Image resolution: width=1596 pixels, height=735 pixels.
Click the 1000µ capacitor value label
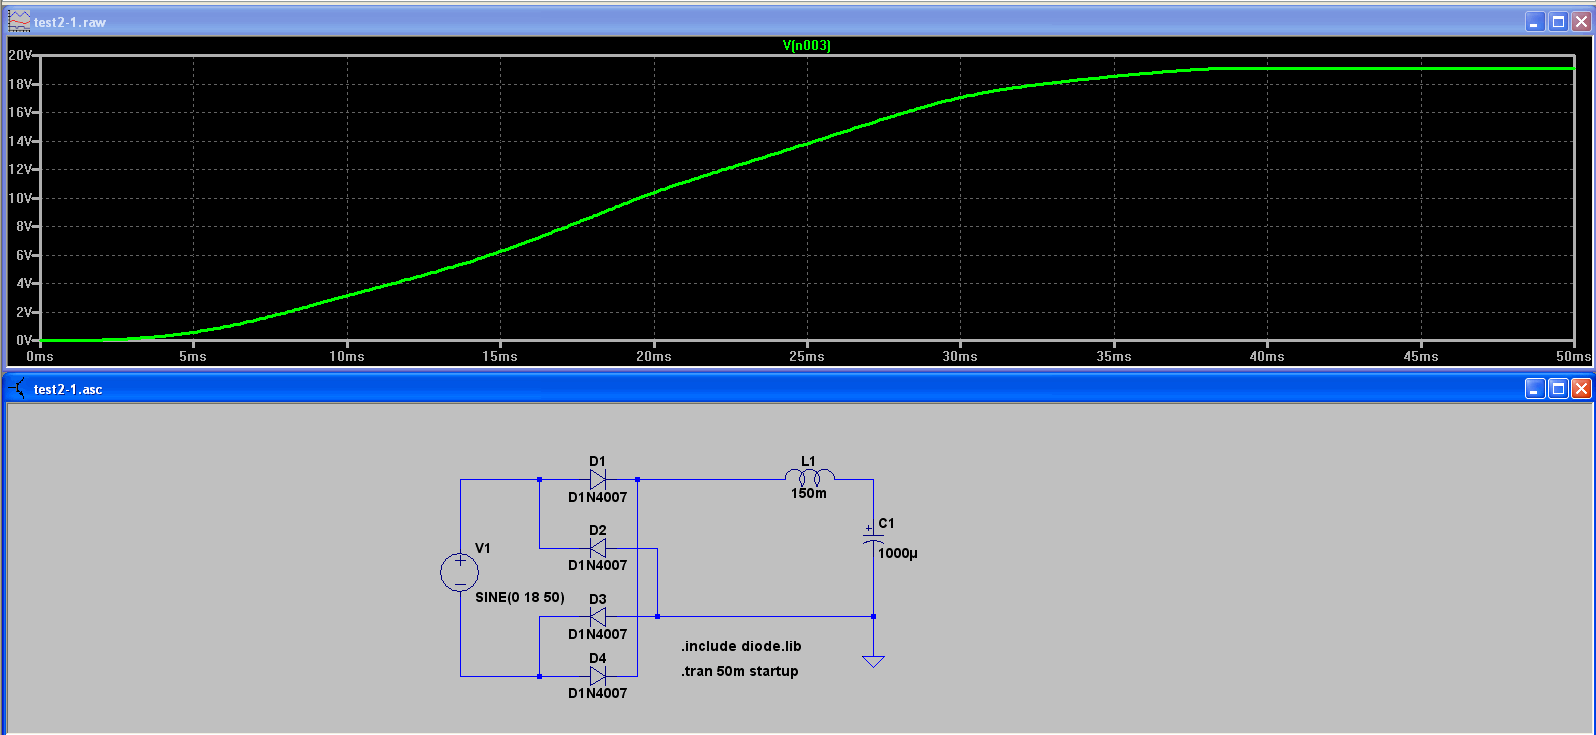pyautogui.click(x=898, y=553)
